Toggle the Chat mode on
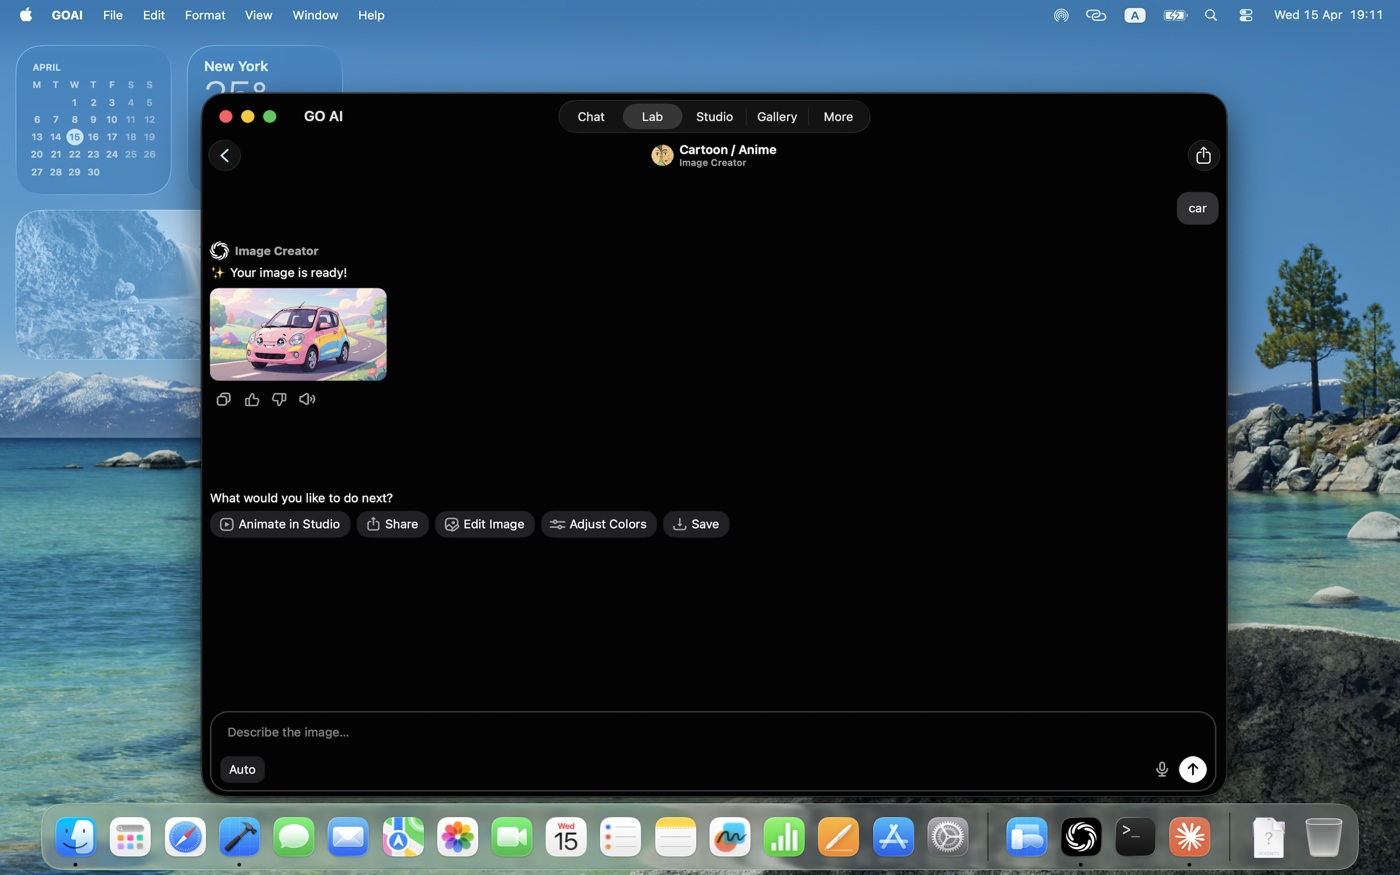Image resolution: width=1400 pixels, height=875 pixels. pos(590,116)
